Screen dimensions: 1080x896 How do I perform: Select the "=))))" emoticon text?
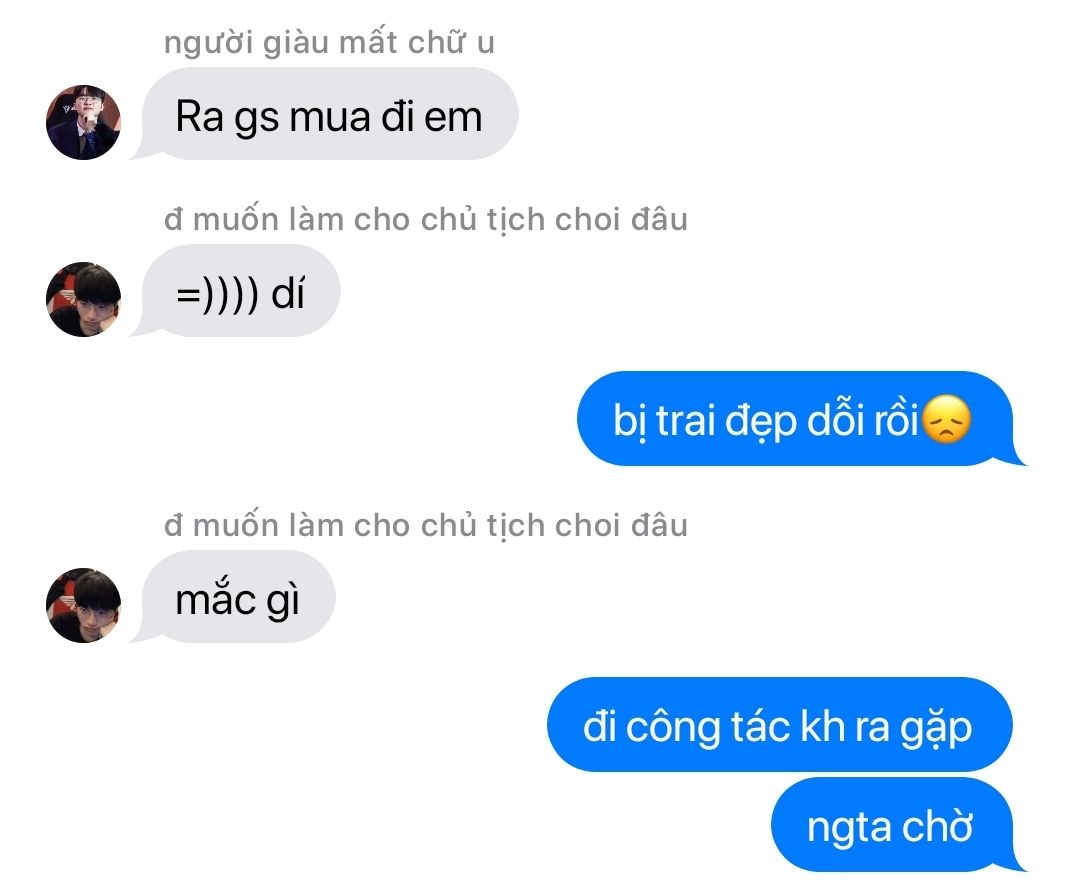(x=218, y=295)
